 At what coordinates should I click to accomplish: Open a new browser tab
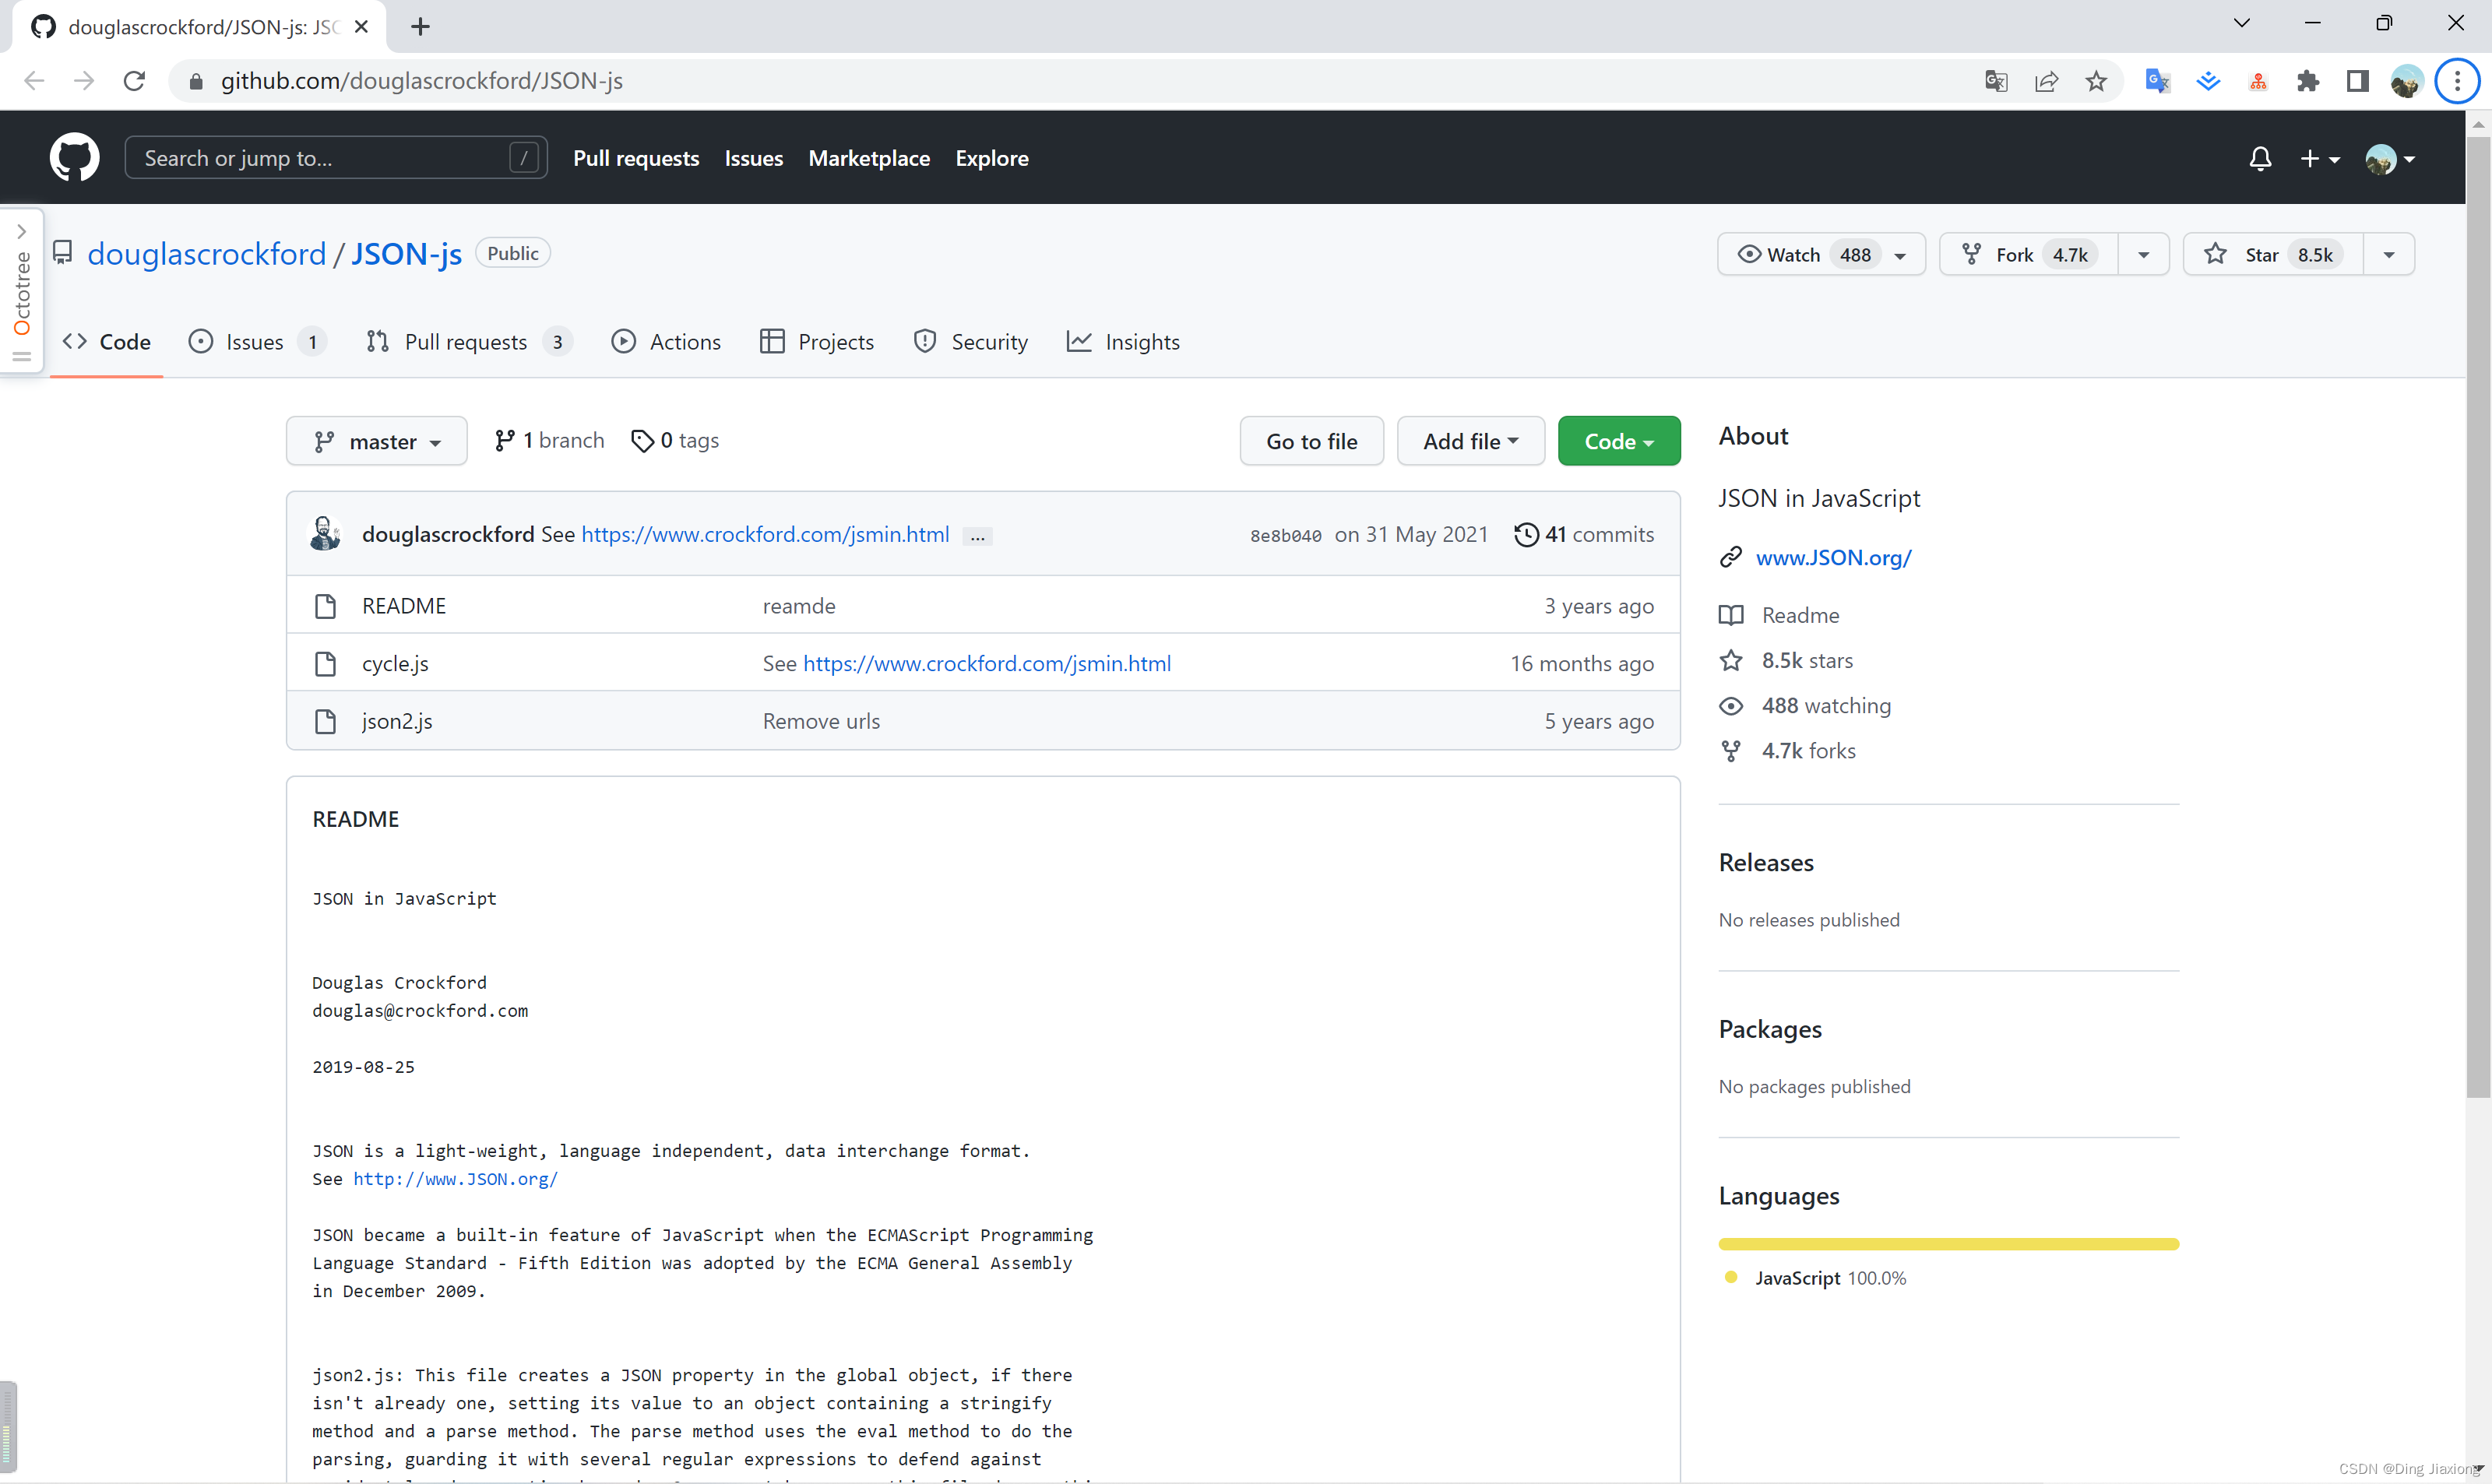(420, 27)
